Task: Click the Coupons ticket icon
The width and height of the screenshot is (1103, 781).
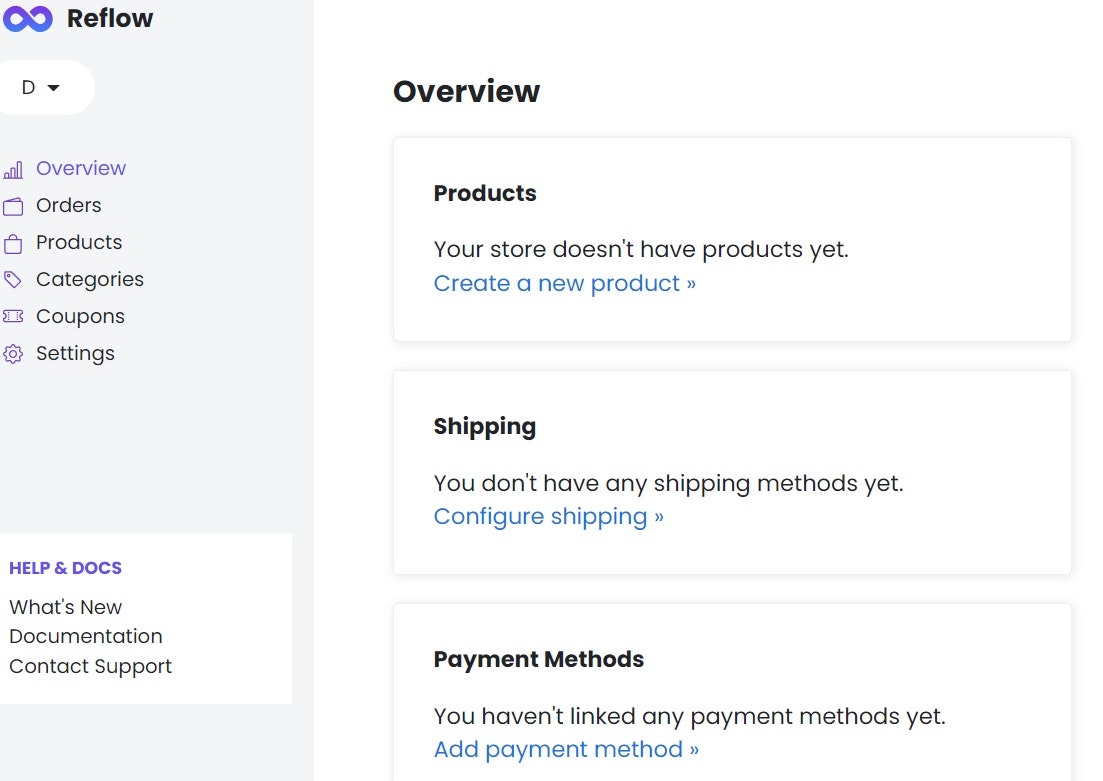Action: [14, 316]
